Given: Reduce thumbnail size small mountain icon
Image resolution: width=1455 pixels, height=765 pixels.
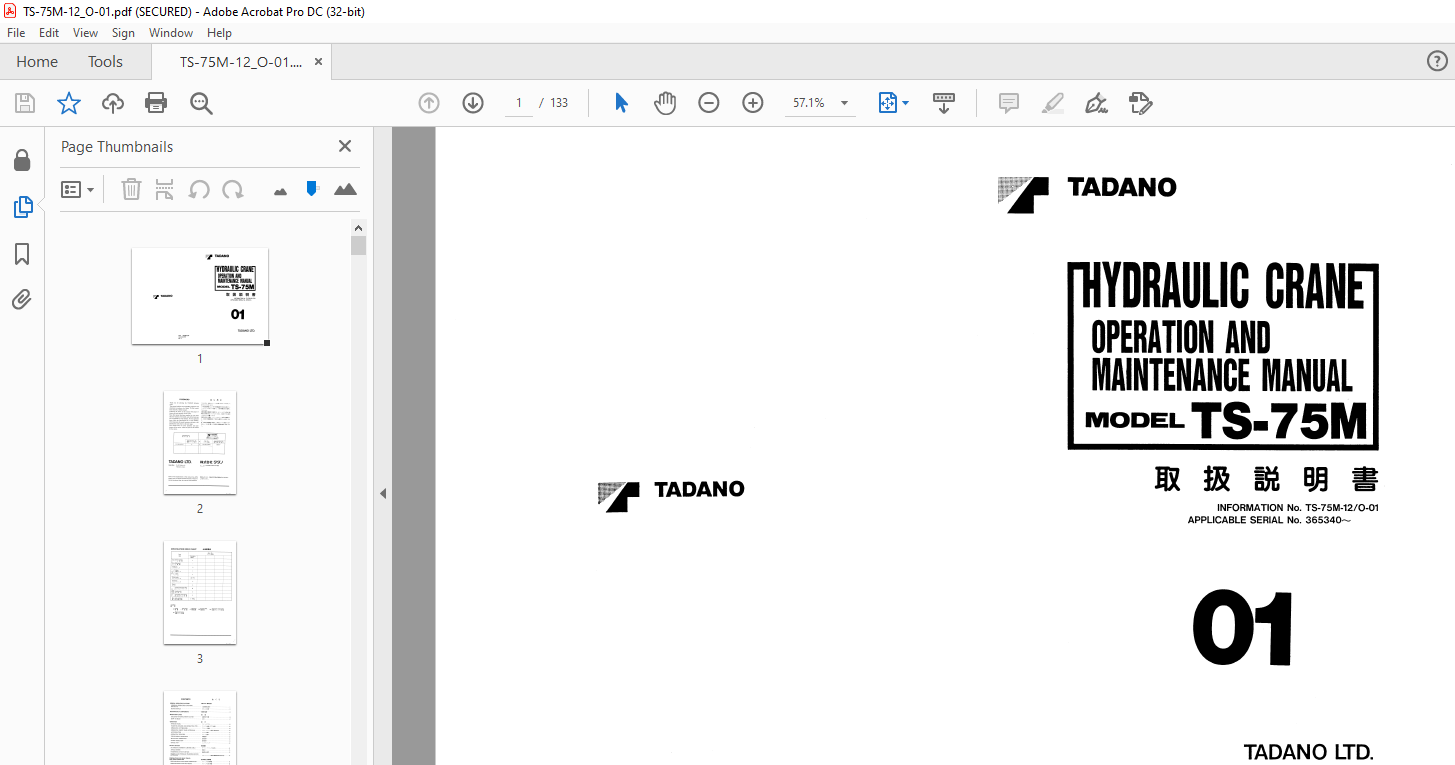Looking at the screenshot, I should pos(280,190).
